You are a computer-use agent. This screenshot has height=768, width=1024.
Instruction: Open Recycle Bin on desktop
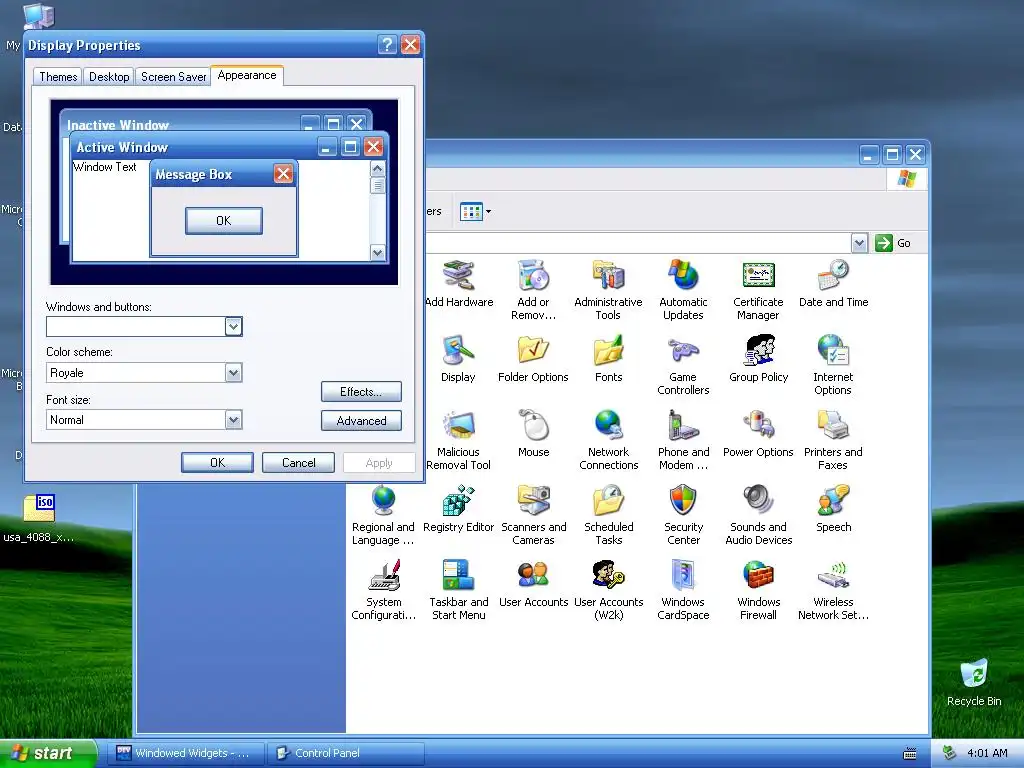pos(974,682)
